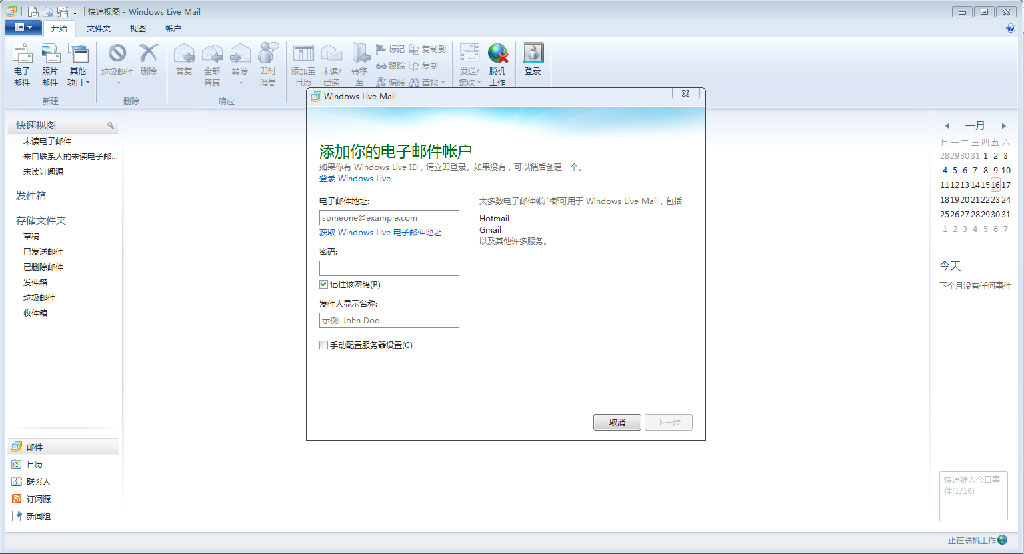Click the sign in (登录) icon
This screenshot has height=554, width=1024.
click(533, 60)
